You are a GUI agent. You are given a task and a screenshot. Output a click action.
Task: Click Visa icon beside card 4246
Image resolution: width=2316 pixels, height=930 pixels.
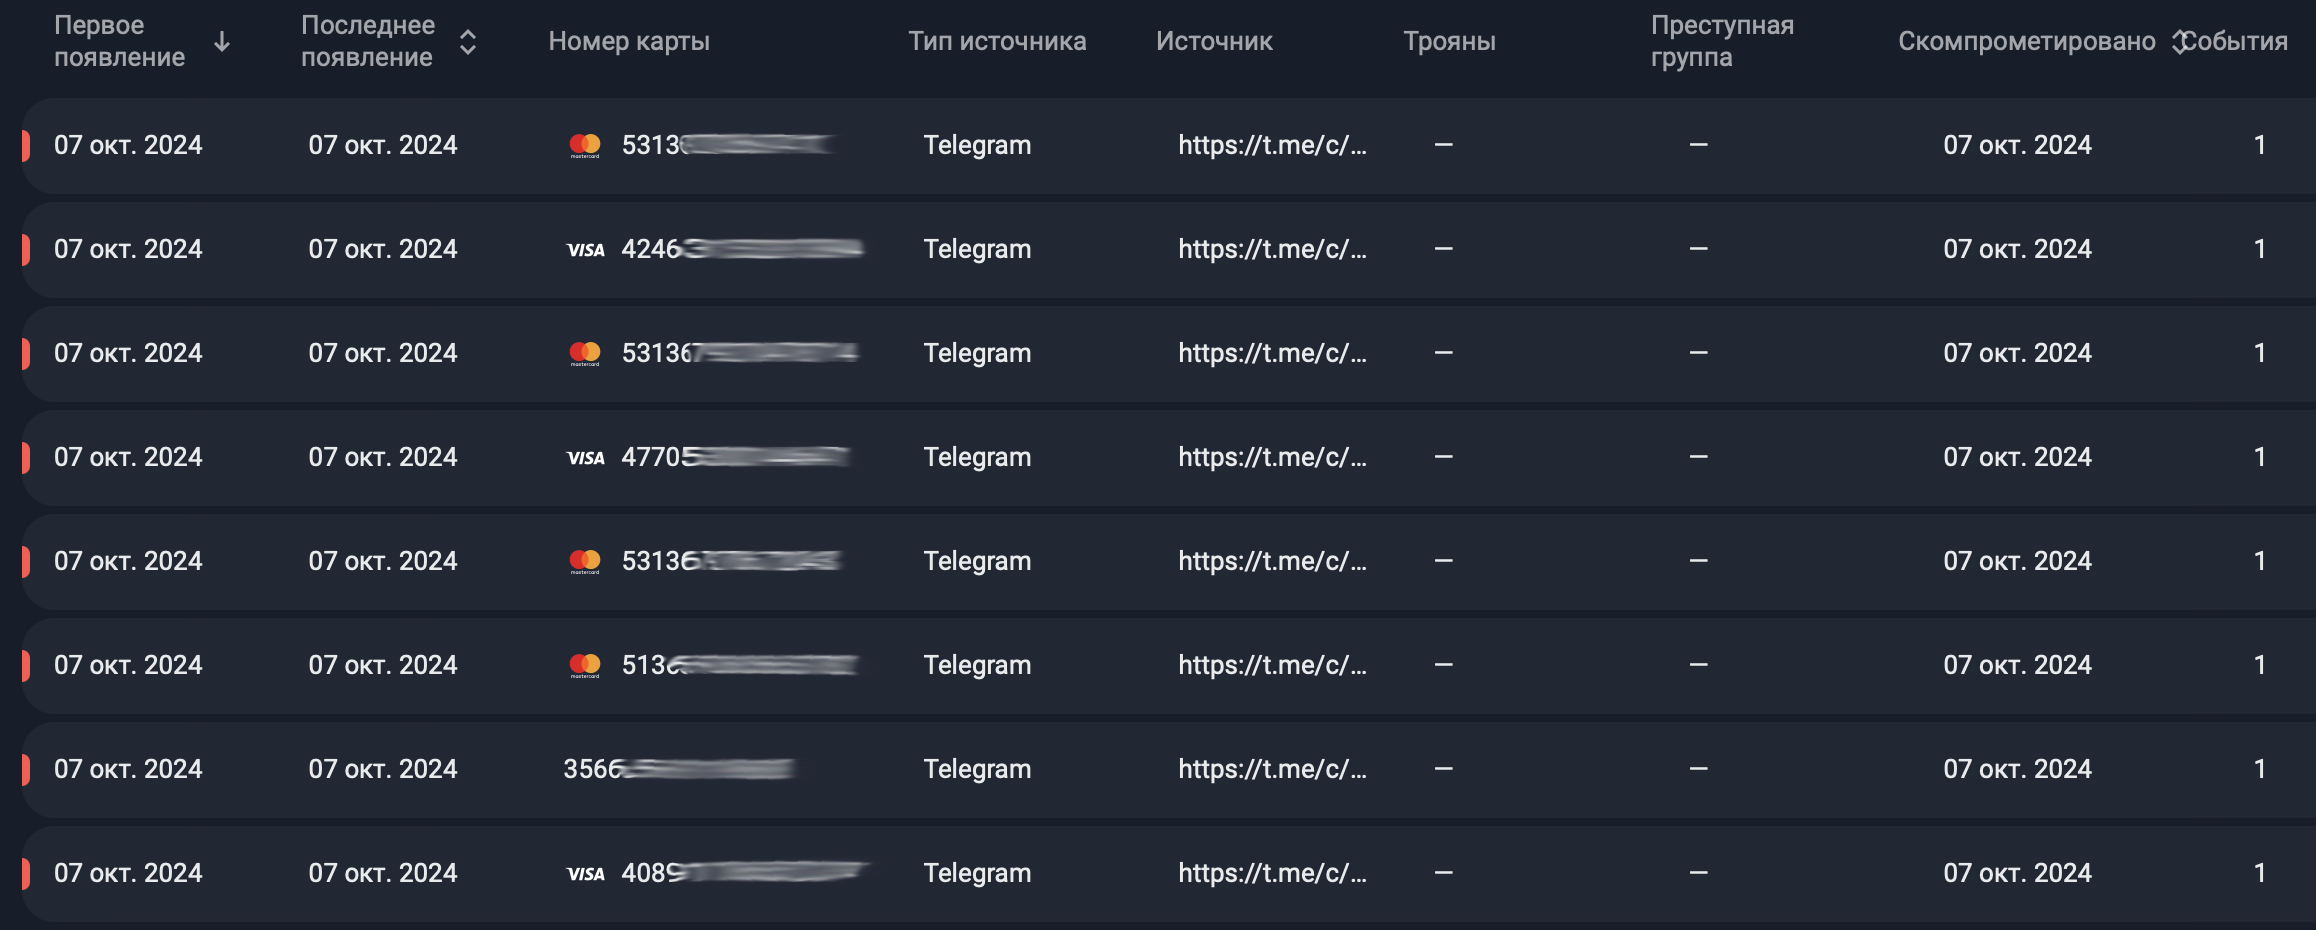[x=585, y=250]
